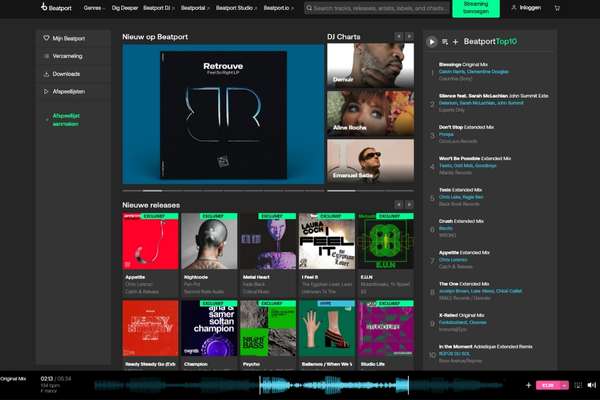
Task: Open the shopping cart icon
Action: (557, 8)
